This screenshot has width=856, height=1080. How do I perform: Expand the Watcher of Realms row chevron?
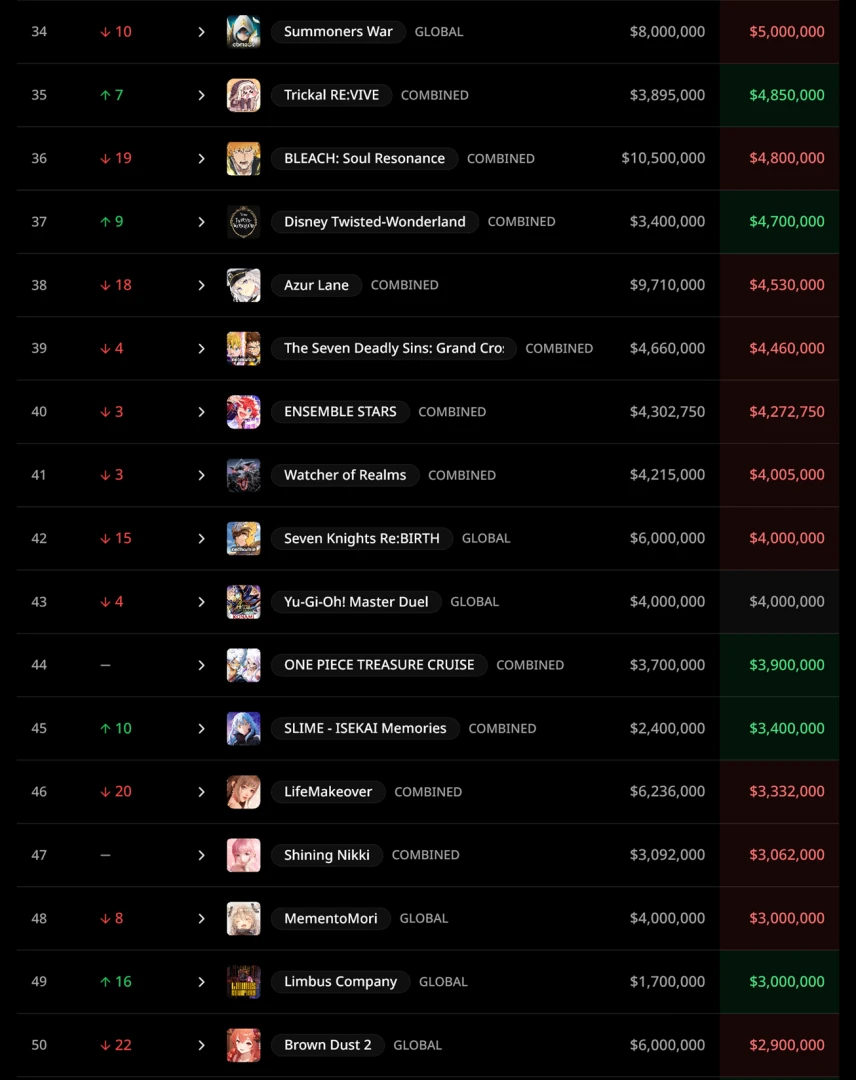(201, 475)
